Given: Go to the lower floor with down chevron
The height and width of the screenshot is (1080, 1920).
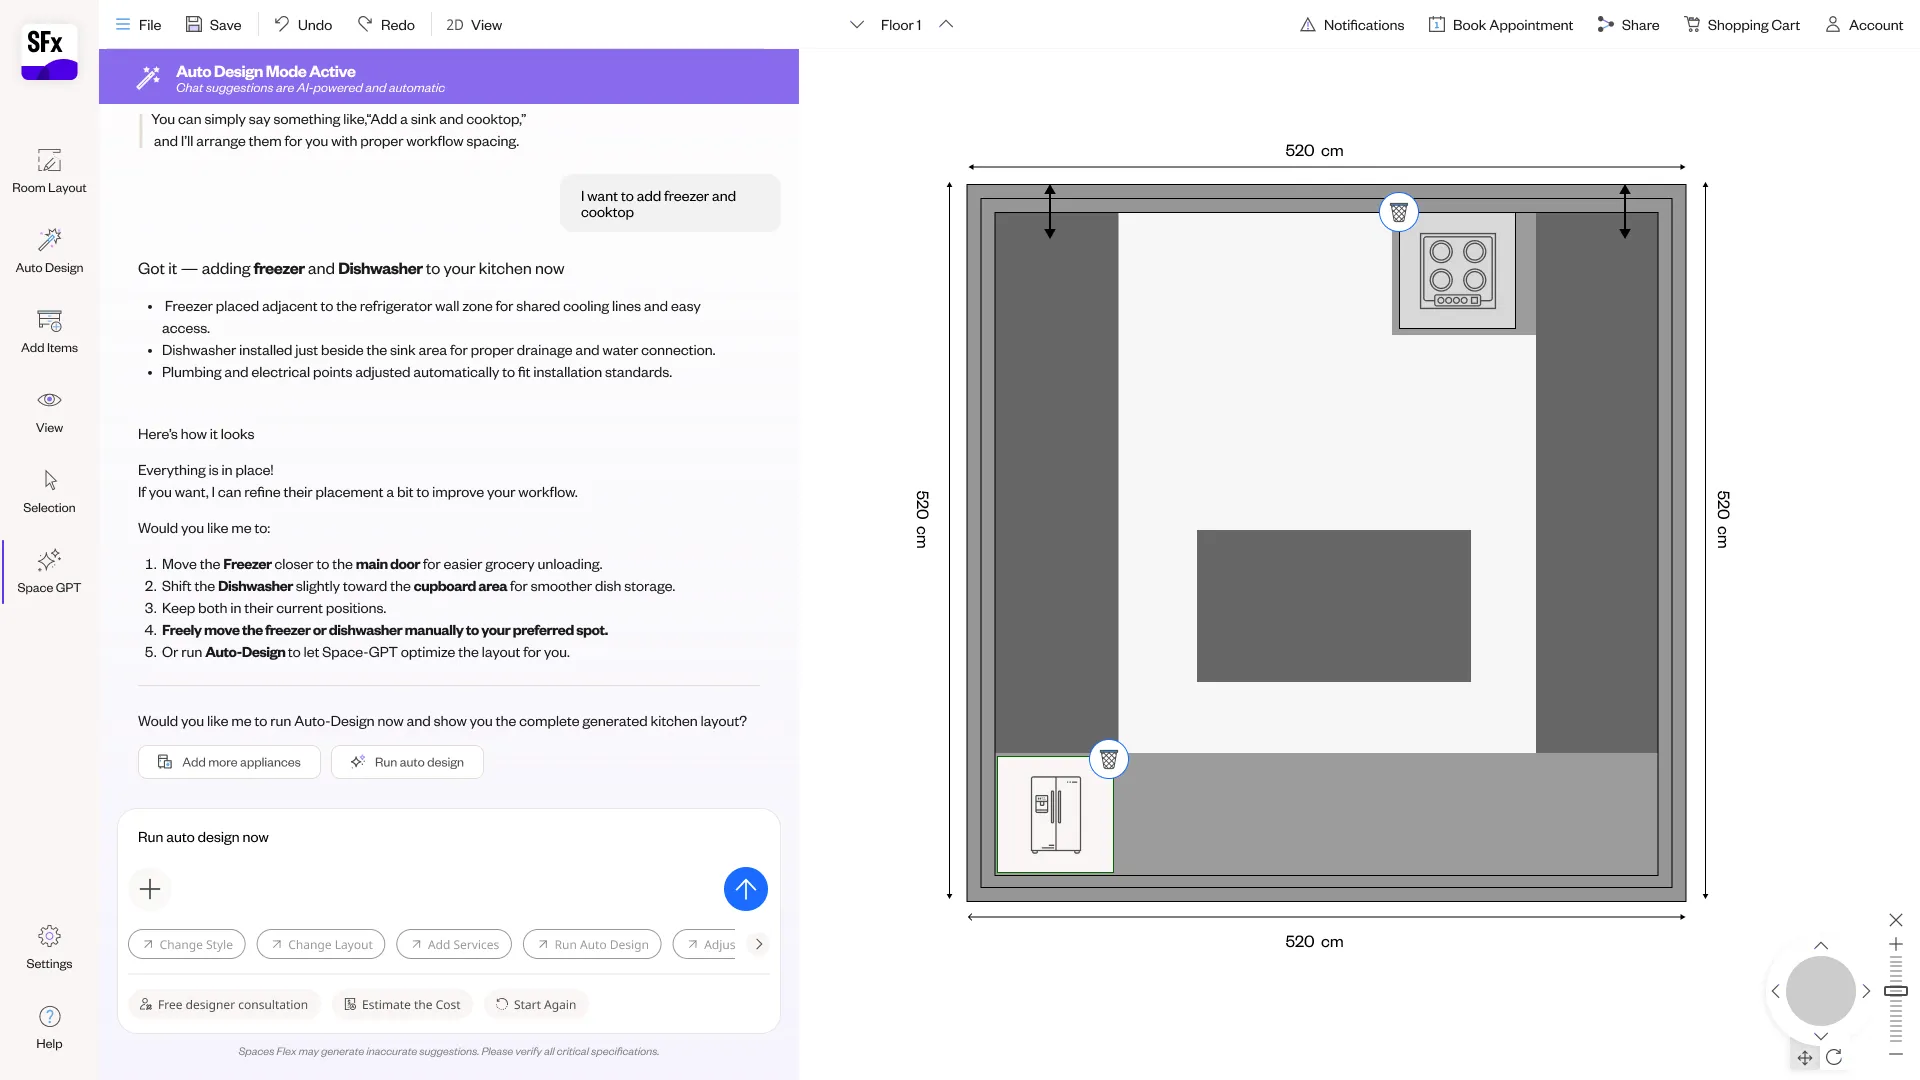Looking at the screenshot, I should point(857,24).
